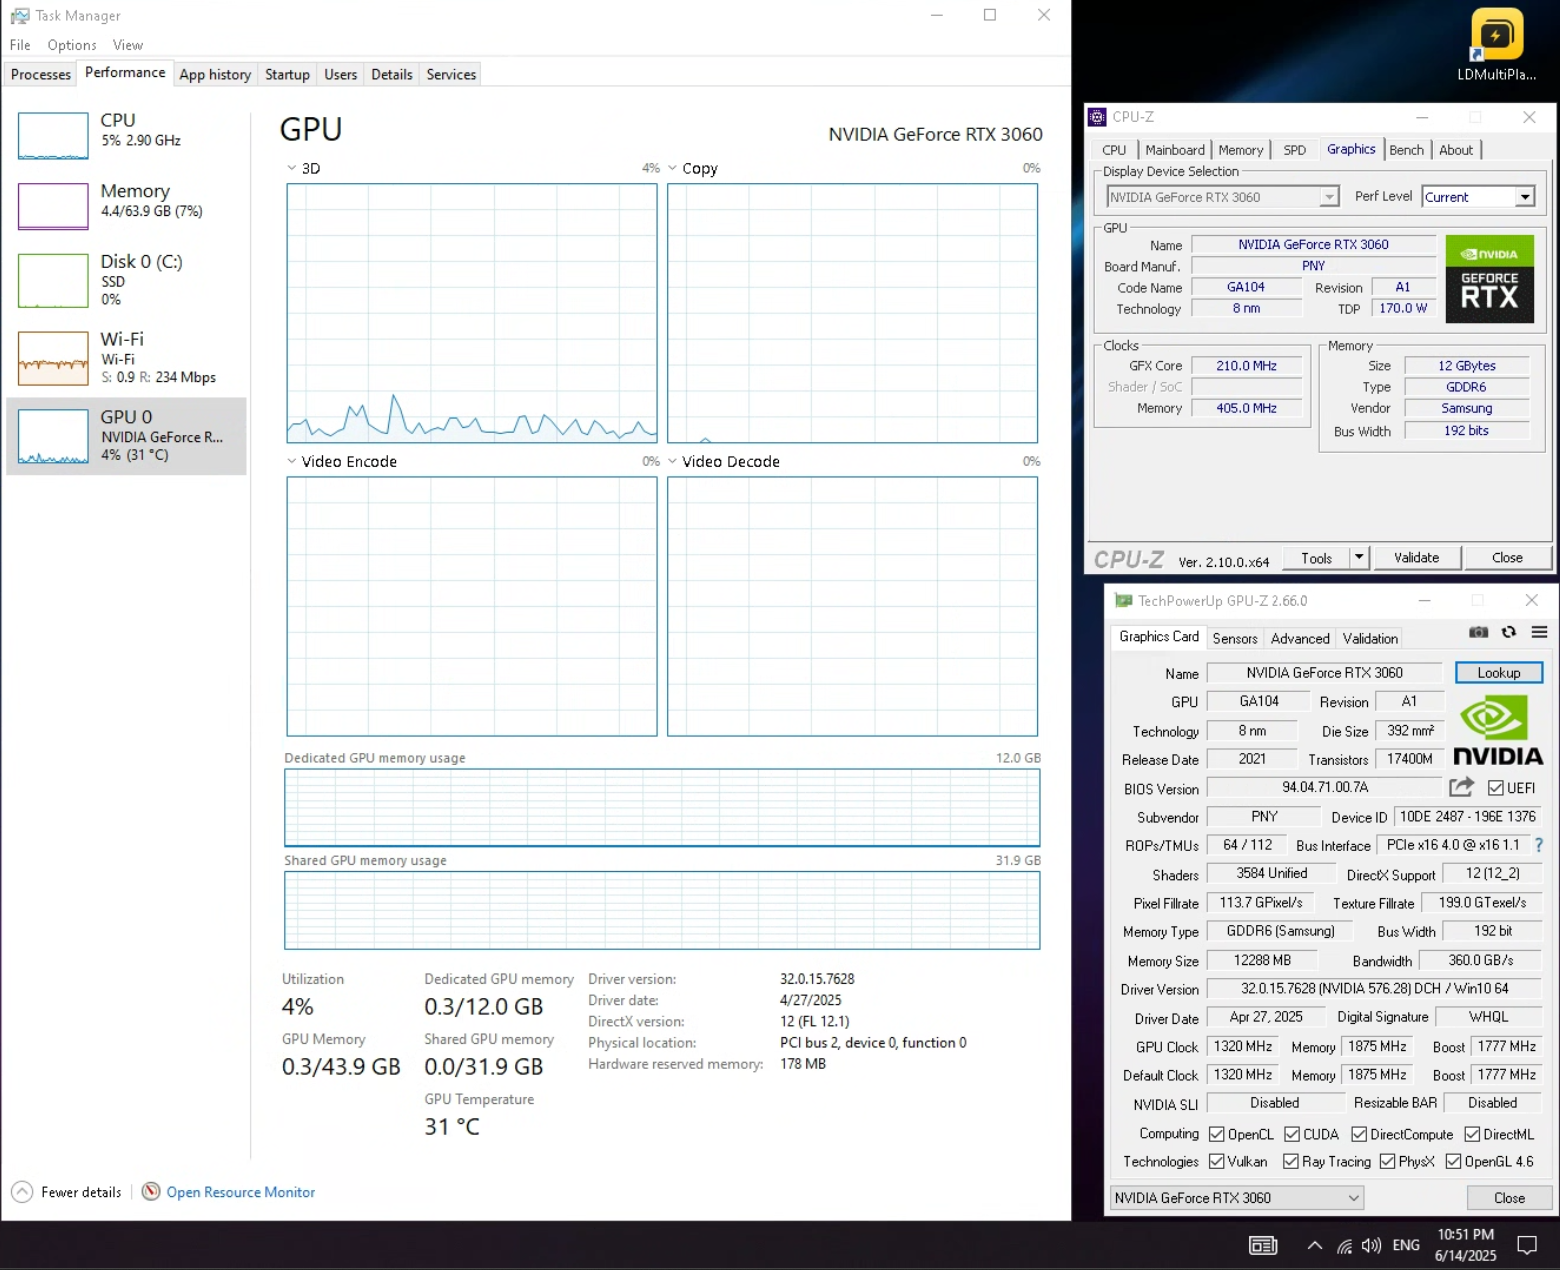Screen dimensions: 1560x1270
Task: Open the Windows notification center icon
Action: click(x=1527, y=1245)
